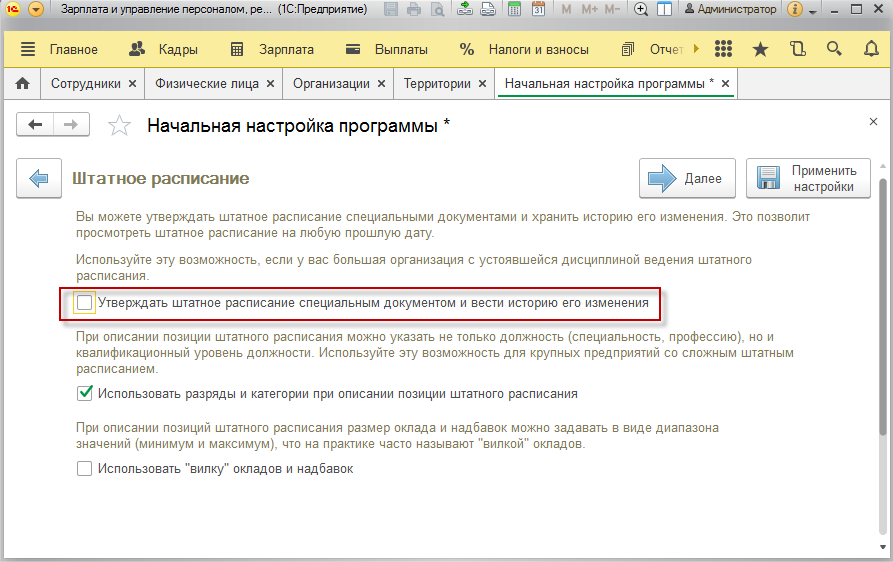This screenshot has height=562, width=893.
Task: Open notifications bell icon
Action: click(869, 49)
